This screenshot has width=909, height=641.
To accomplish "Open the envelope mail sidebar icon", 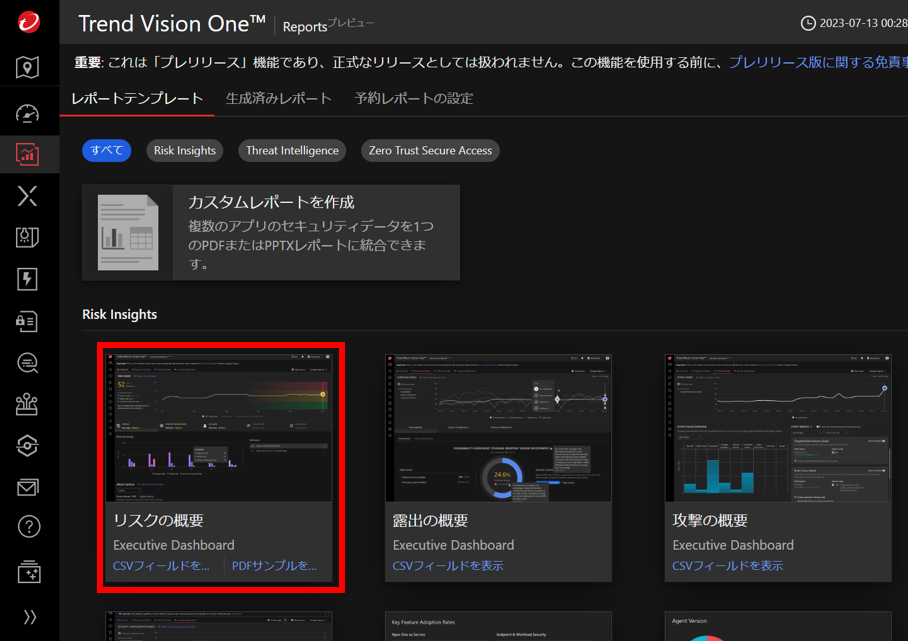I will coord(27,487).
